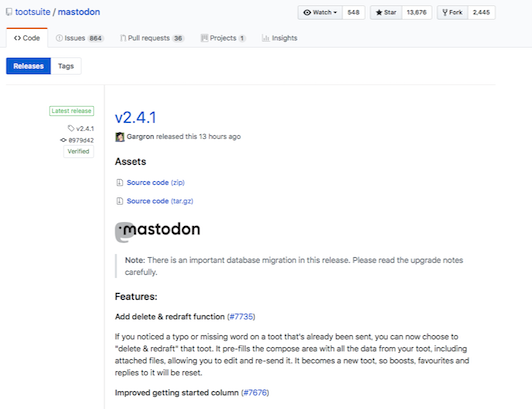This screenshot has height=409, width=532.
Task: Select the Releases toggle button
Action: [28, 66]
